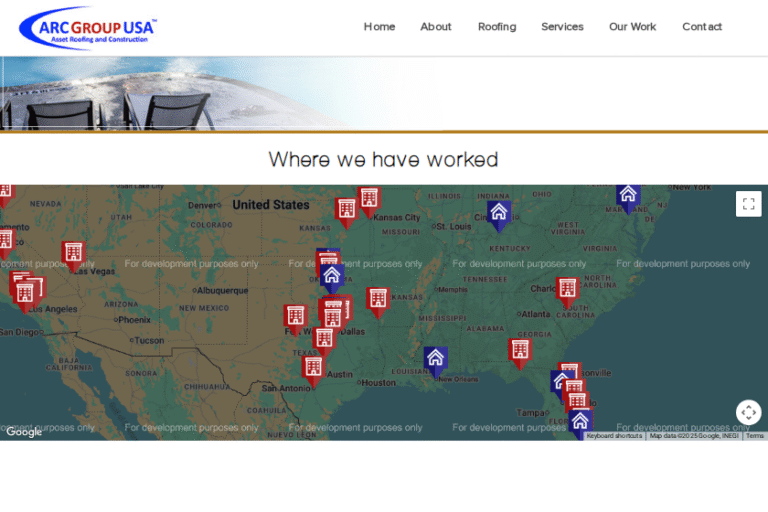The image size is (768, 512).
Task: Navigate to Our Work
Action: click(632, 27)
